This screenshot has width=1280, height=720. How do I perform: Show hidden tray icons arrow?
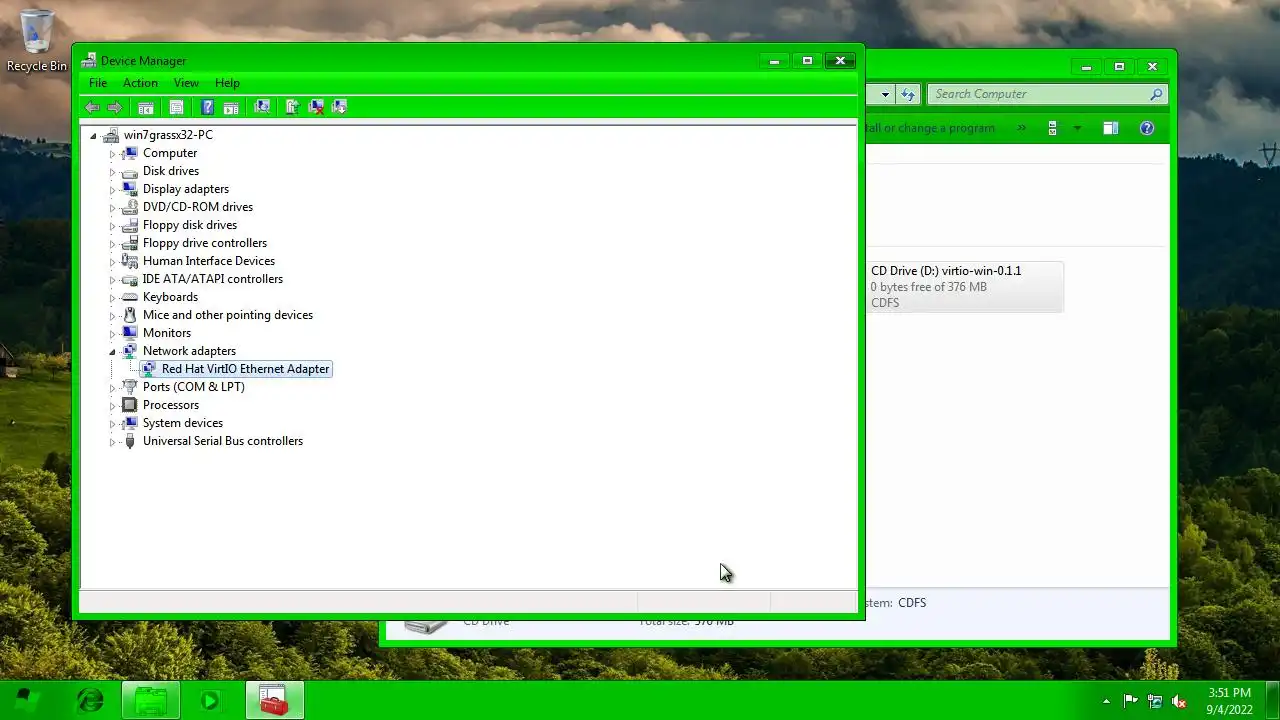(1106, 701)
